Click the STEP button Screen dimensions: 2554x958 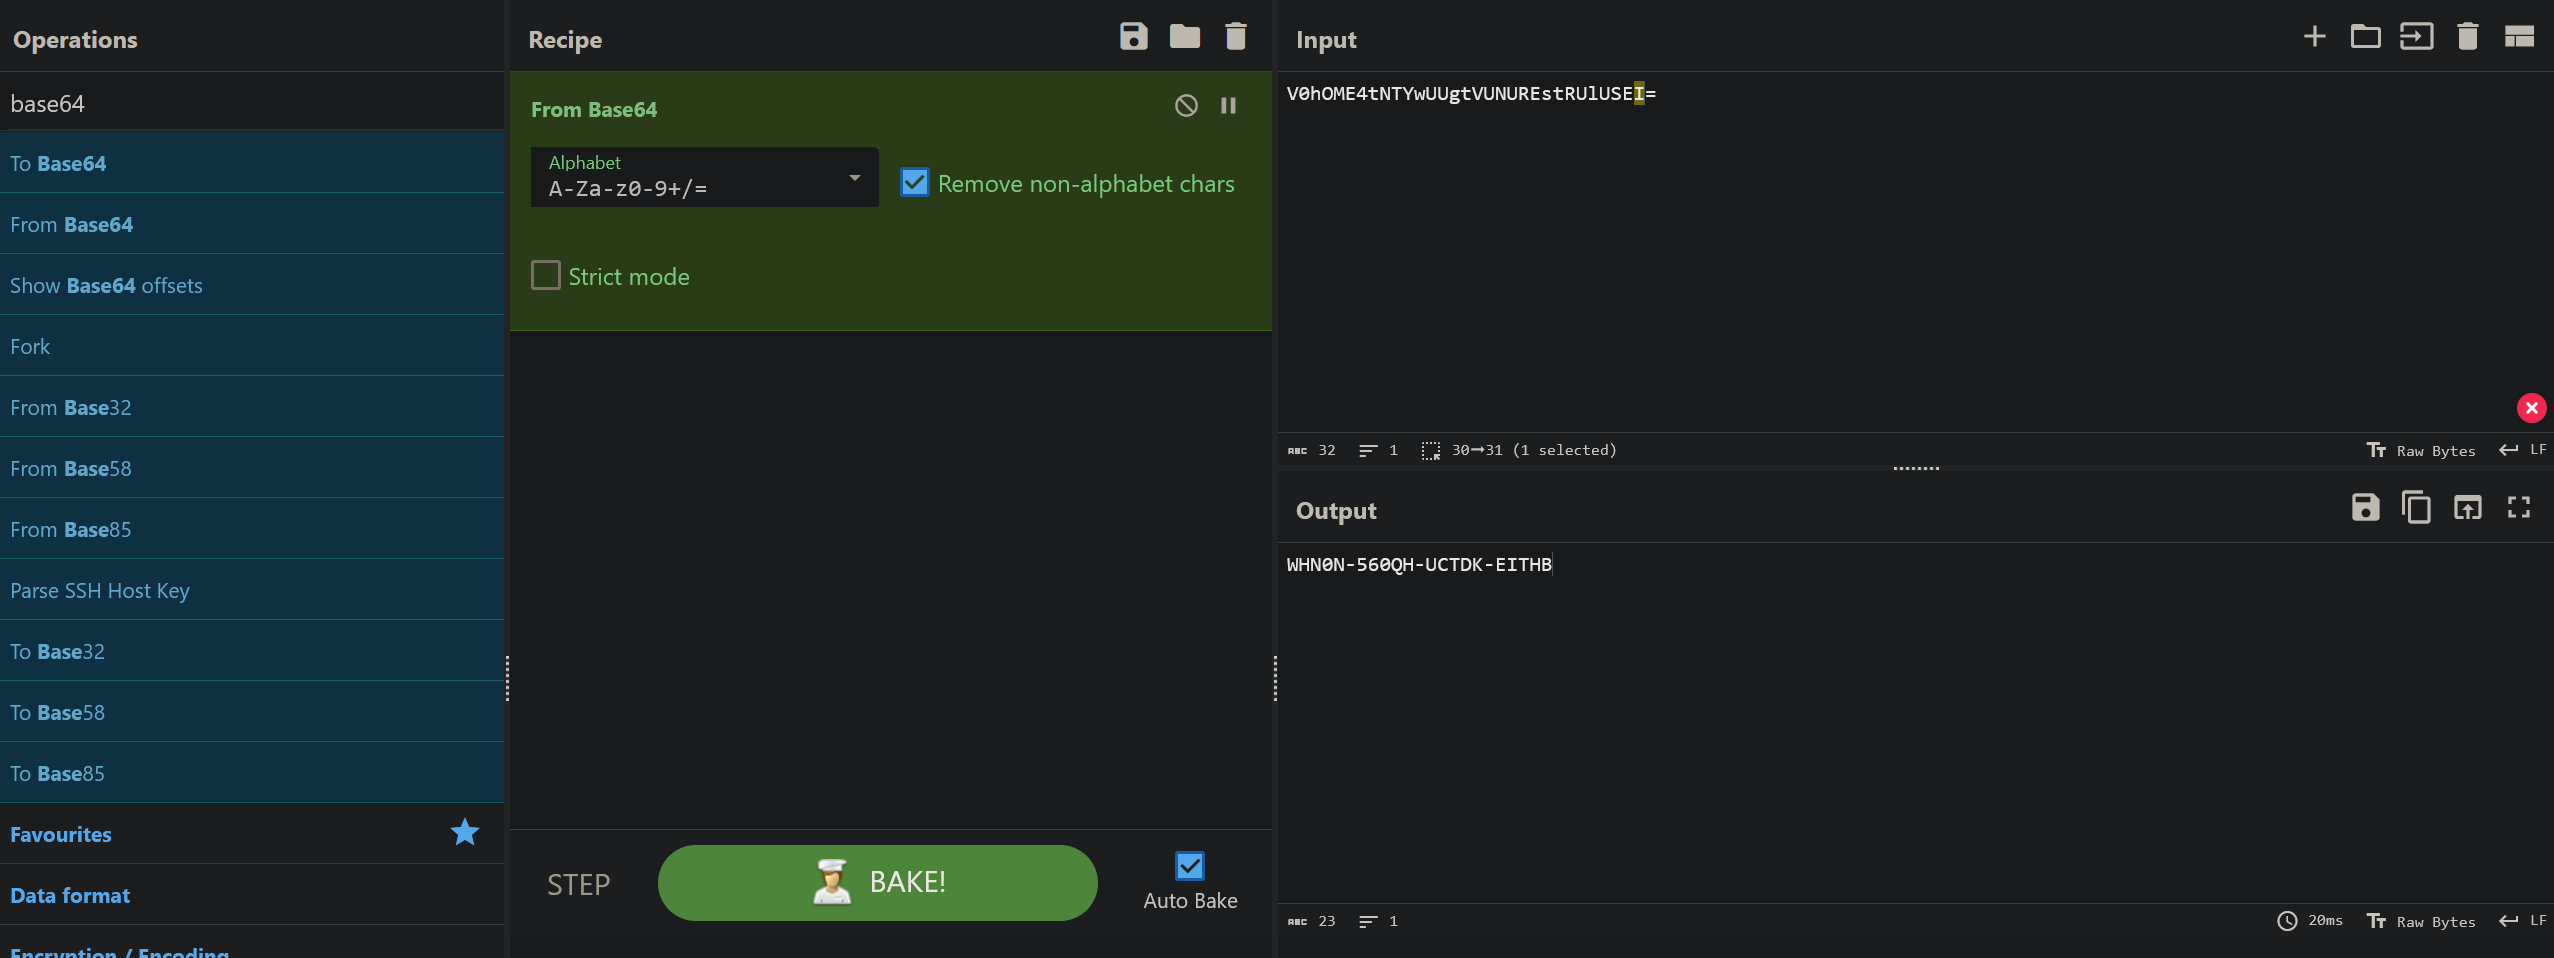(x=578, y=883)
